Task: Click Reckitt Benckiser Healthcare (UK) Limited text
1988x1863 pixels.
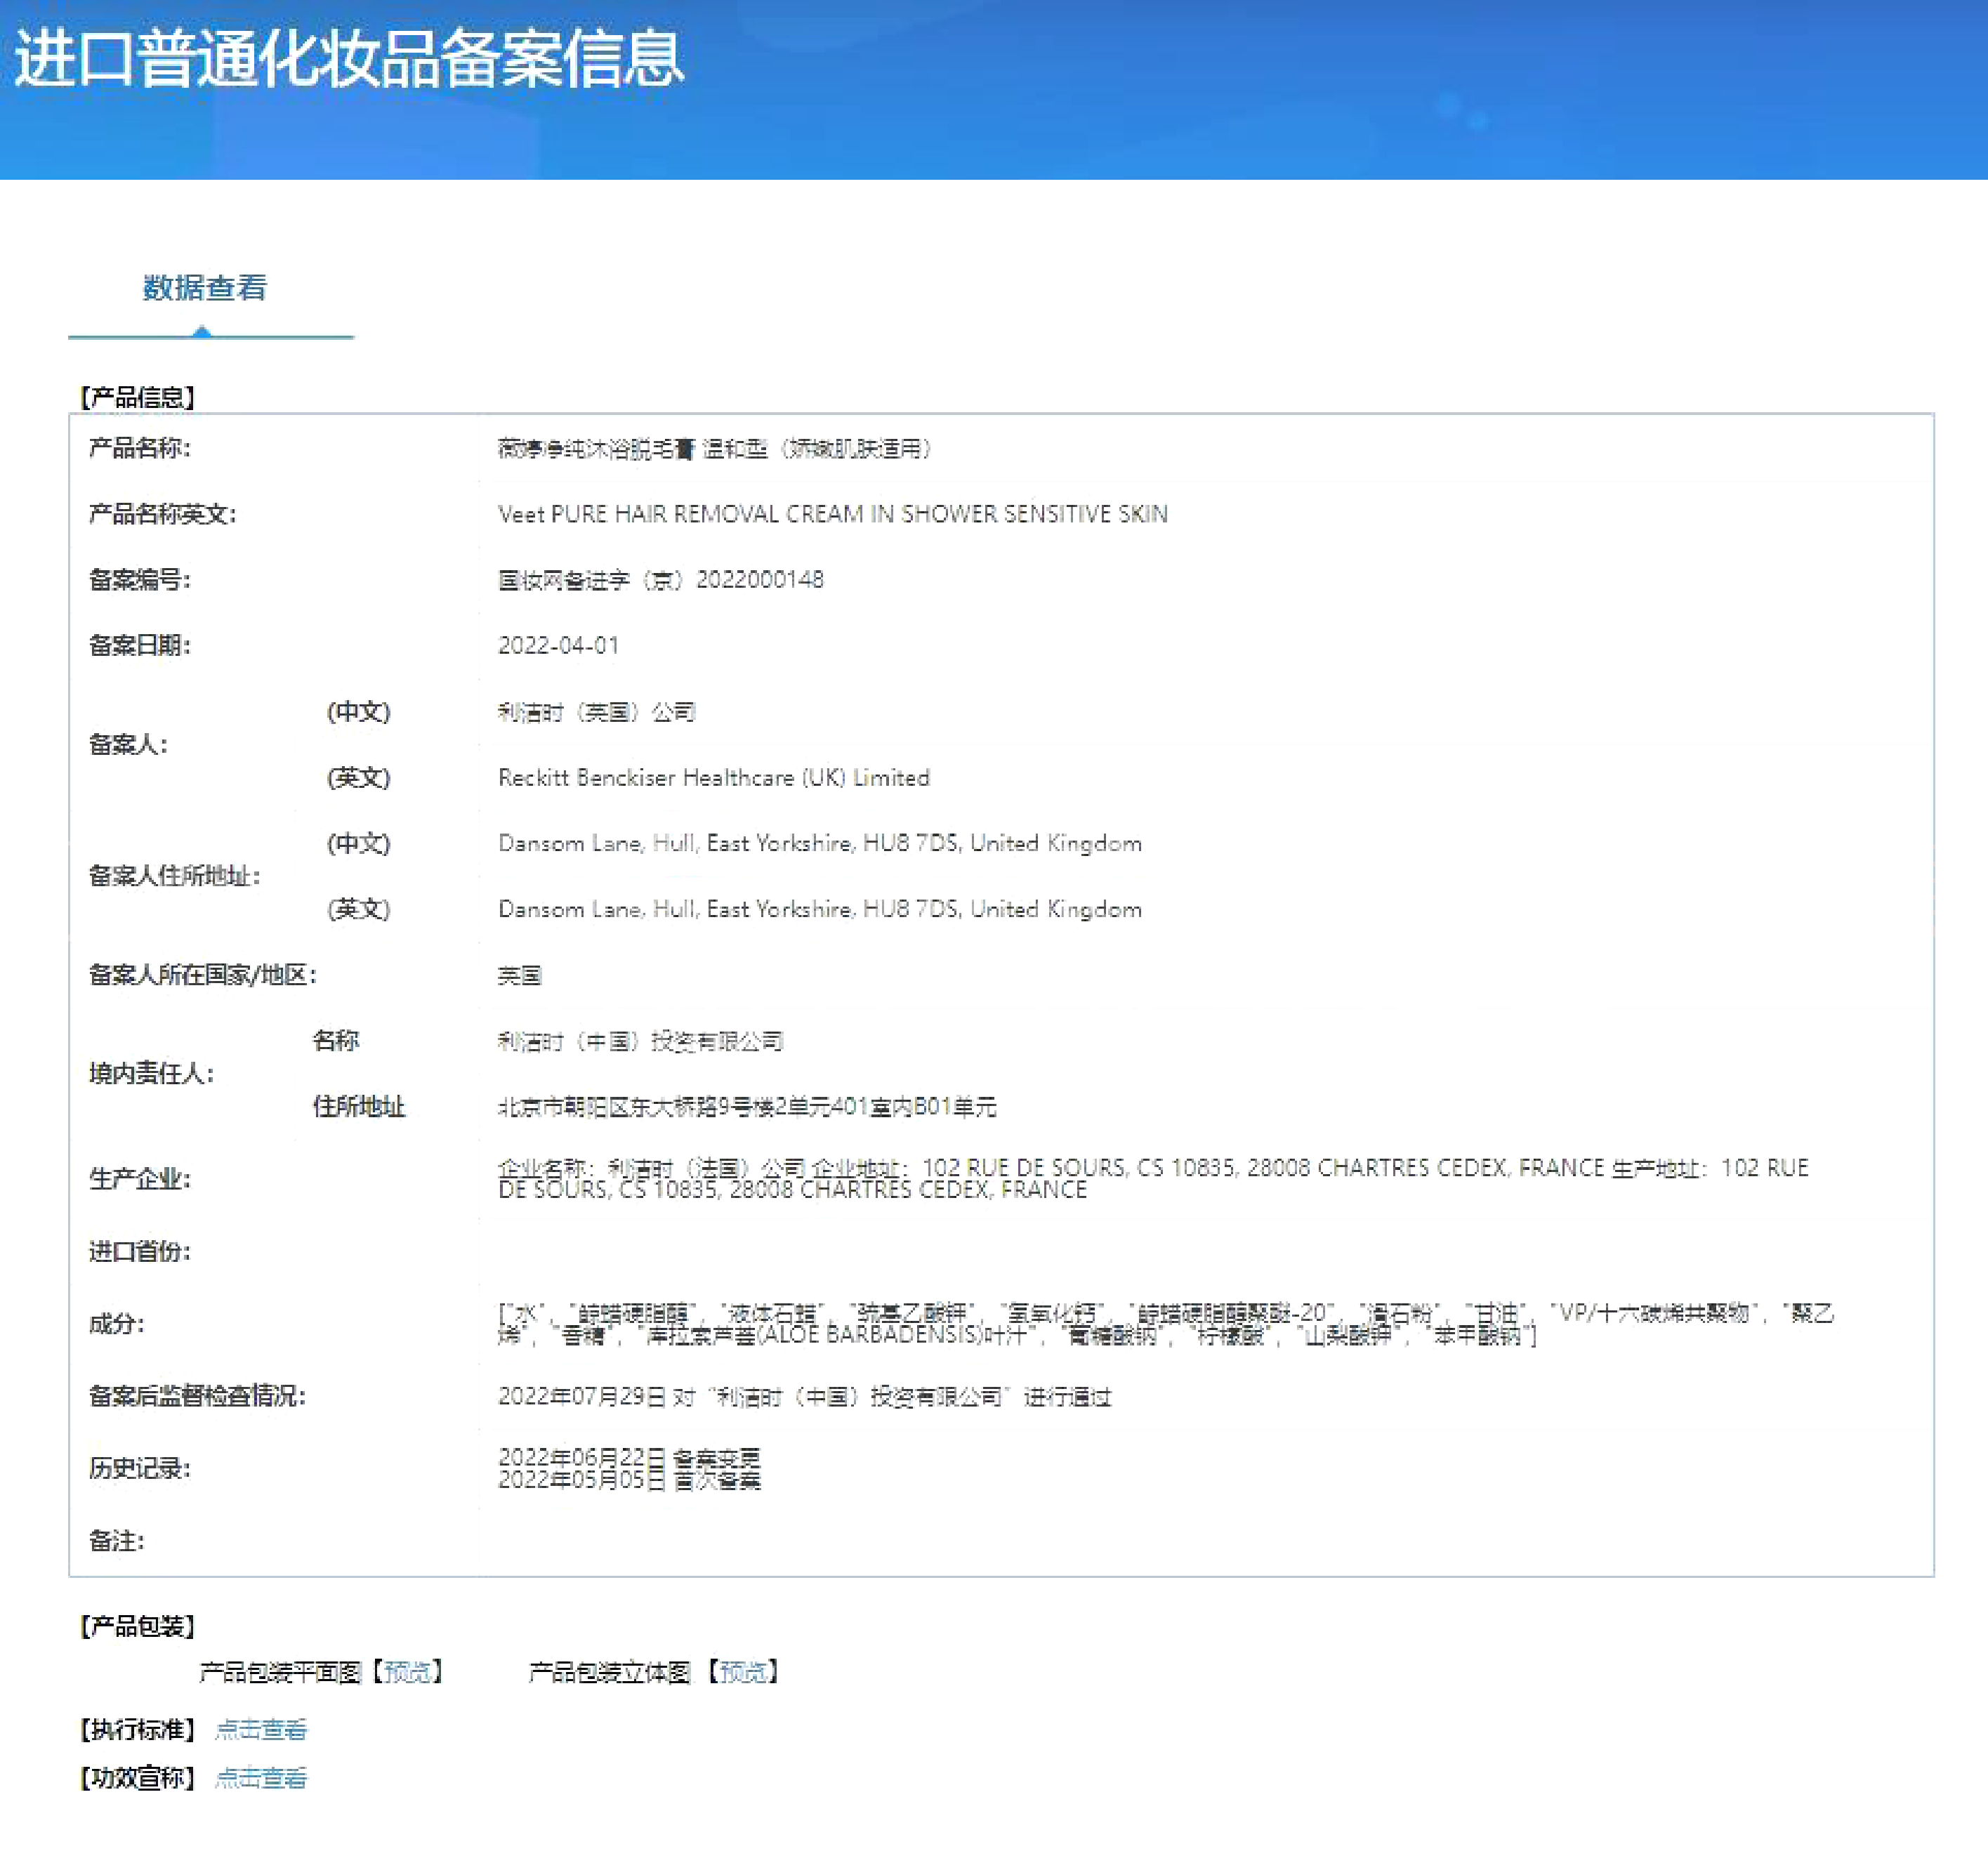Action: (713, 778)
